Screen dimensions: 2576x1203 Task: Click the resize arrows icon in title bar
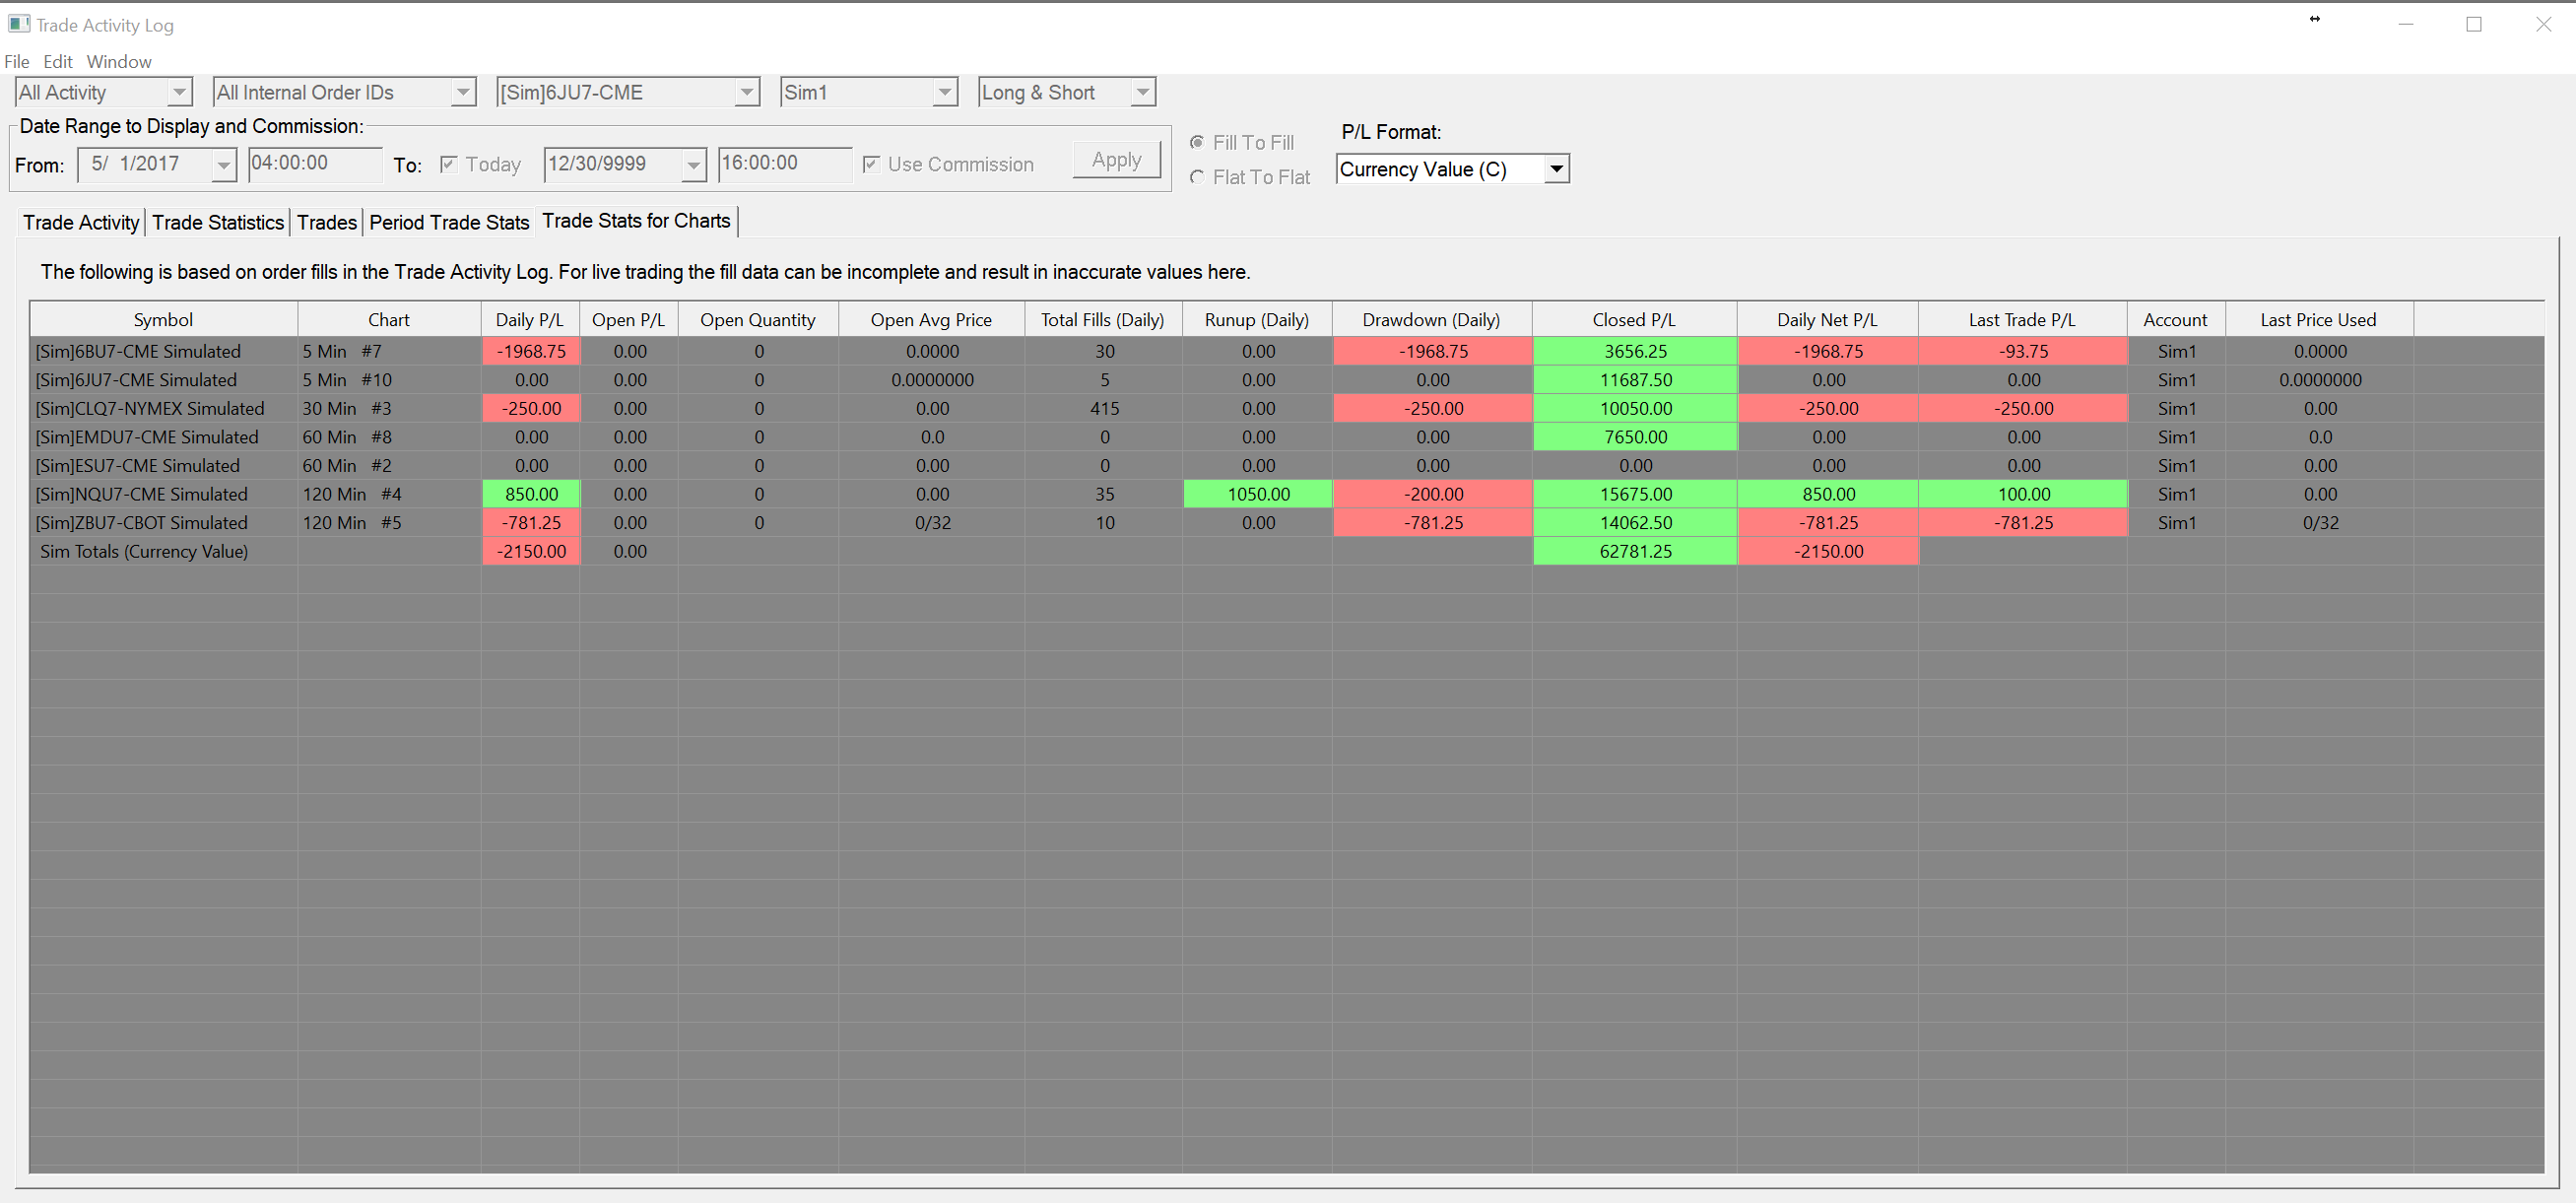coord(2314,19)
